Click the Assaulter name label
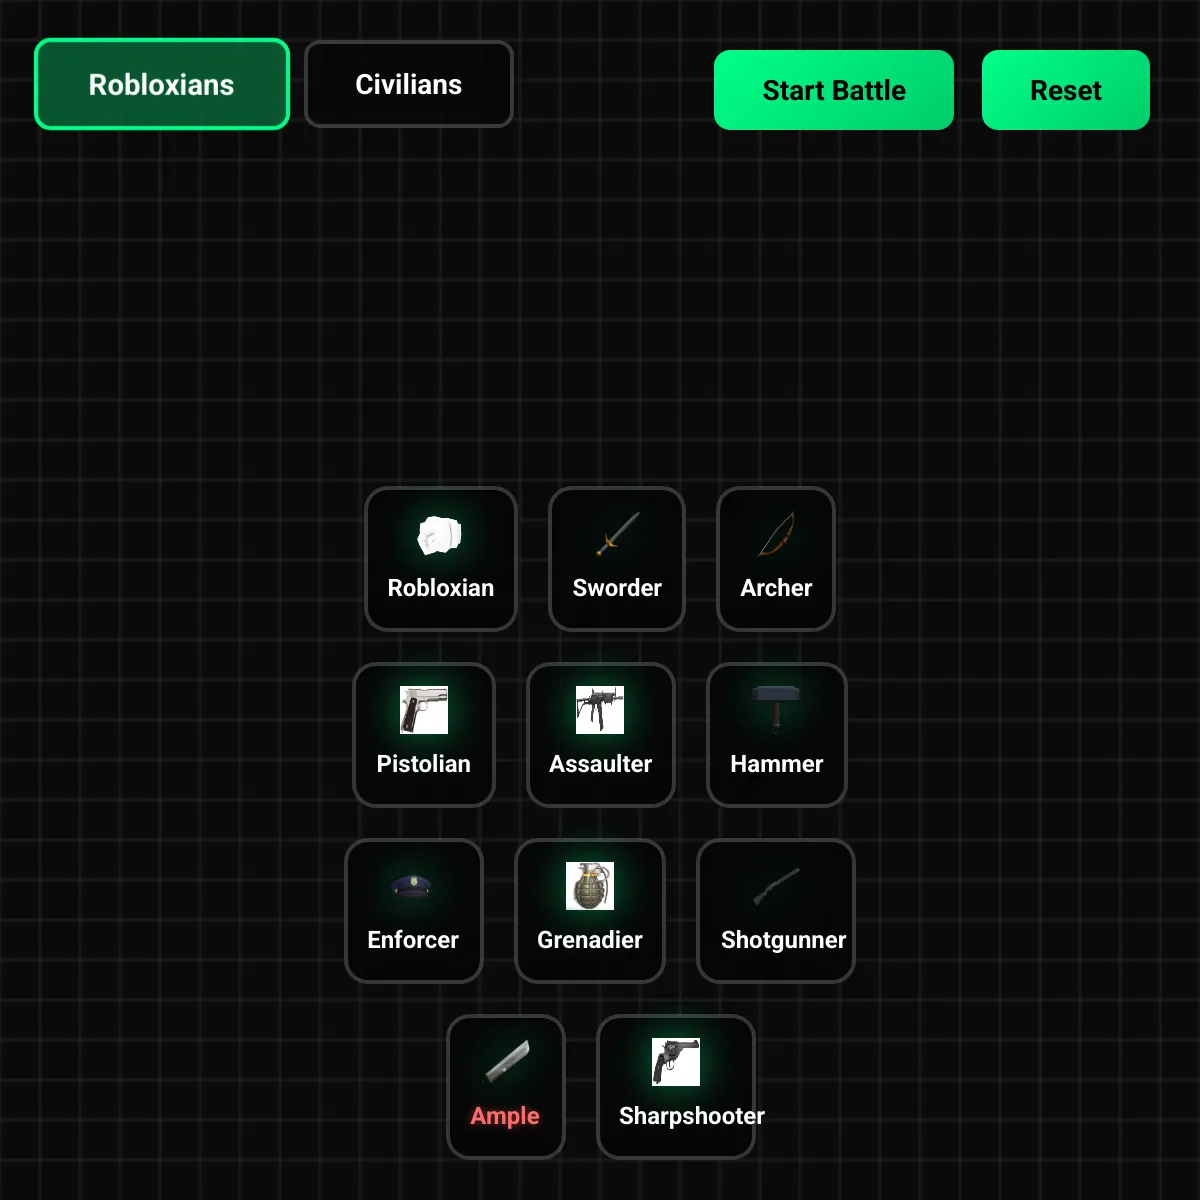Viewport: 1200px width, 1200px height. pyautogui.click(x=601, y=764)
